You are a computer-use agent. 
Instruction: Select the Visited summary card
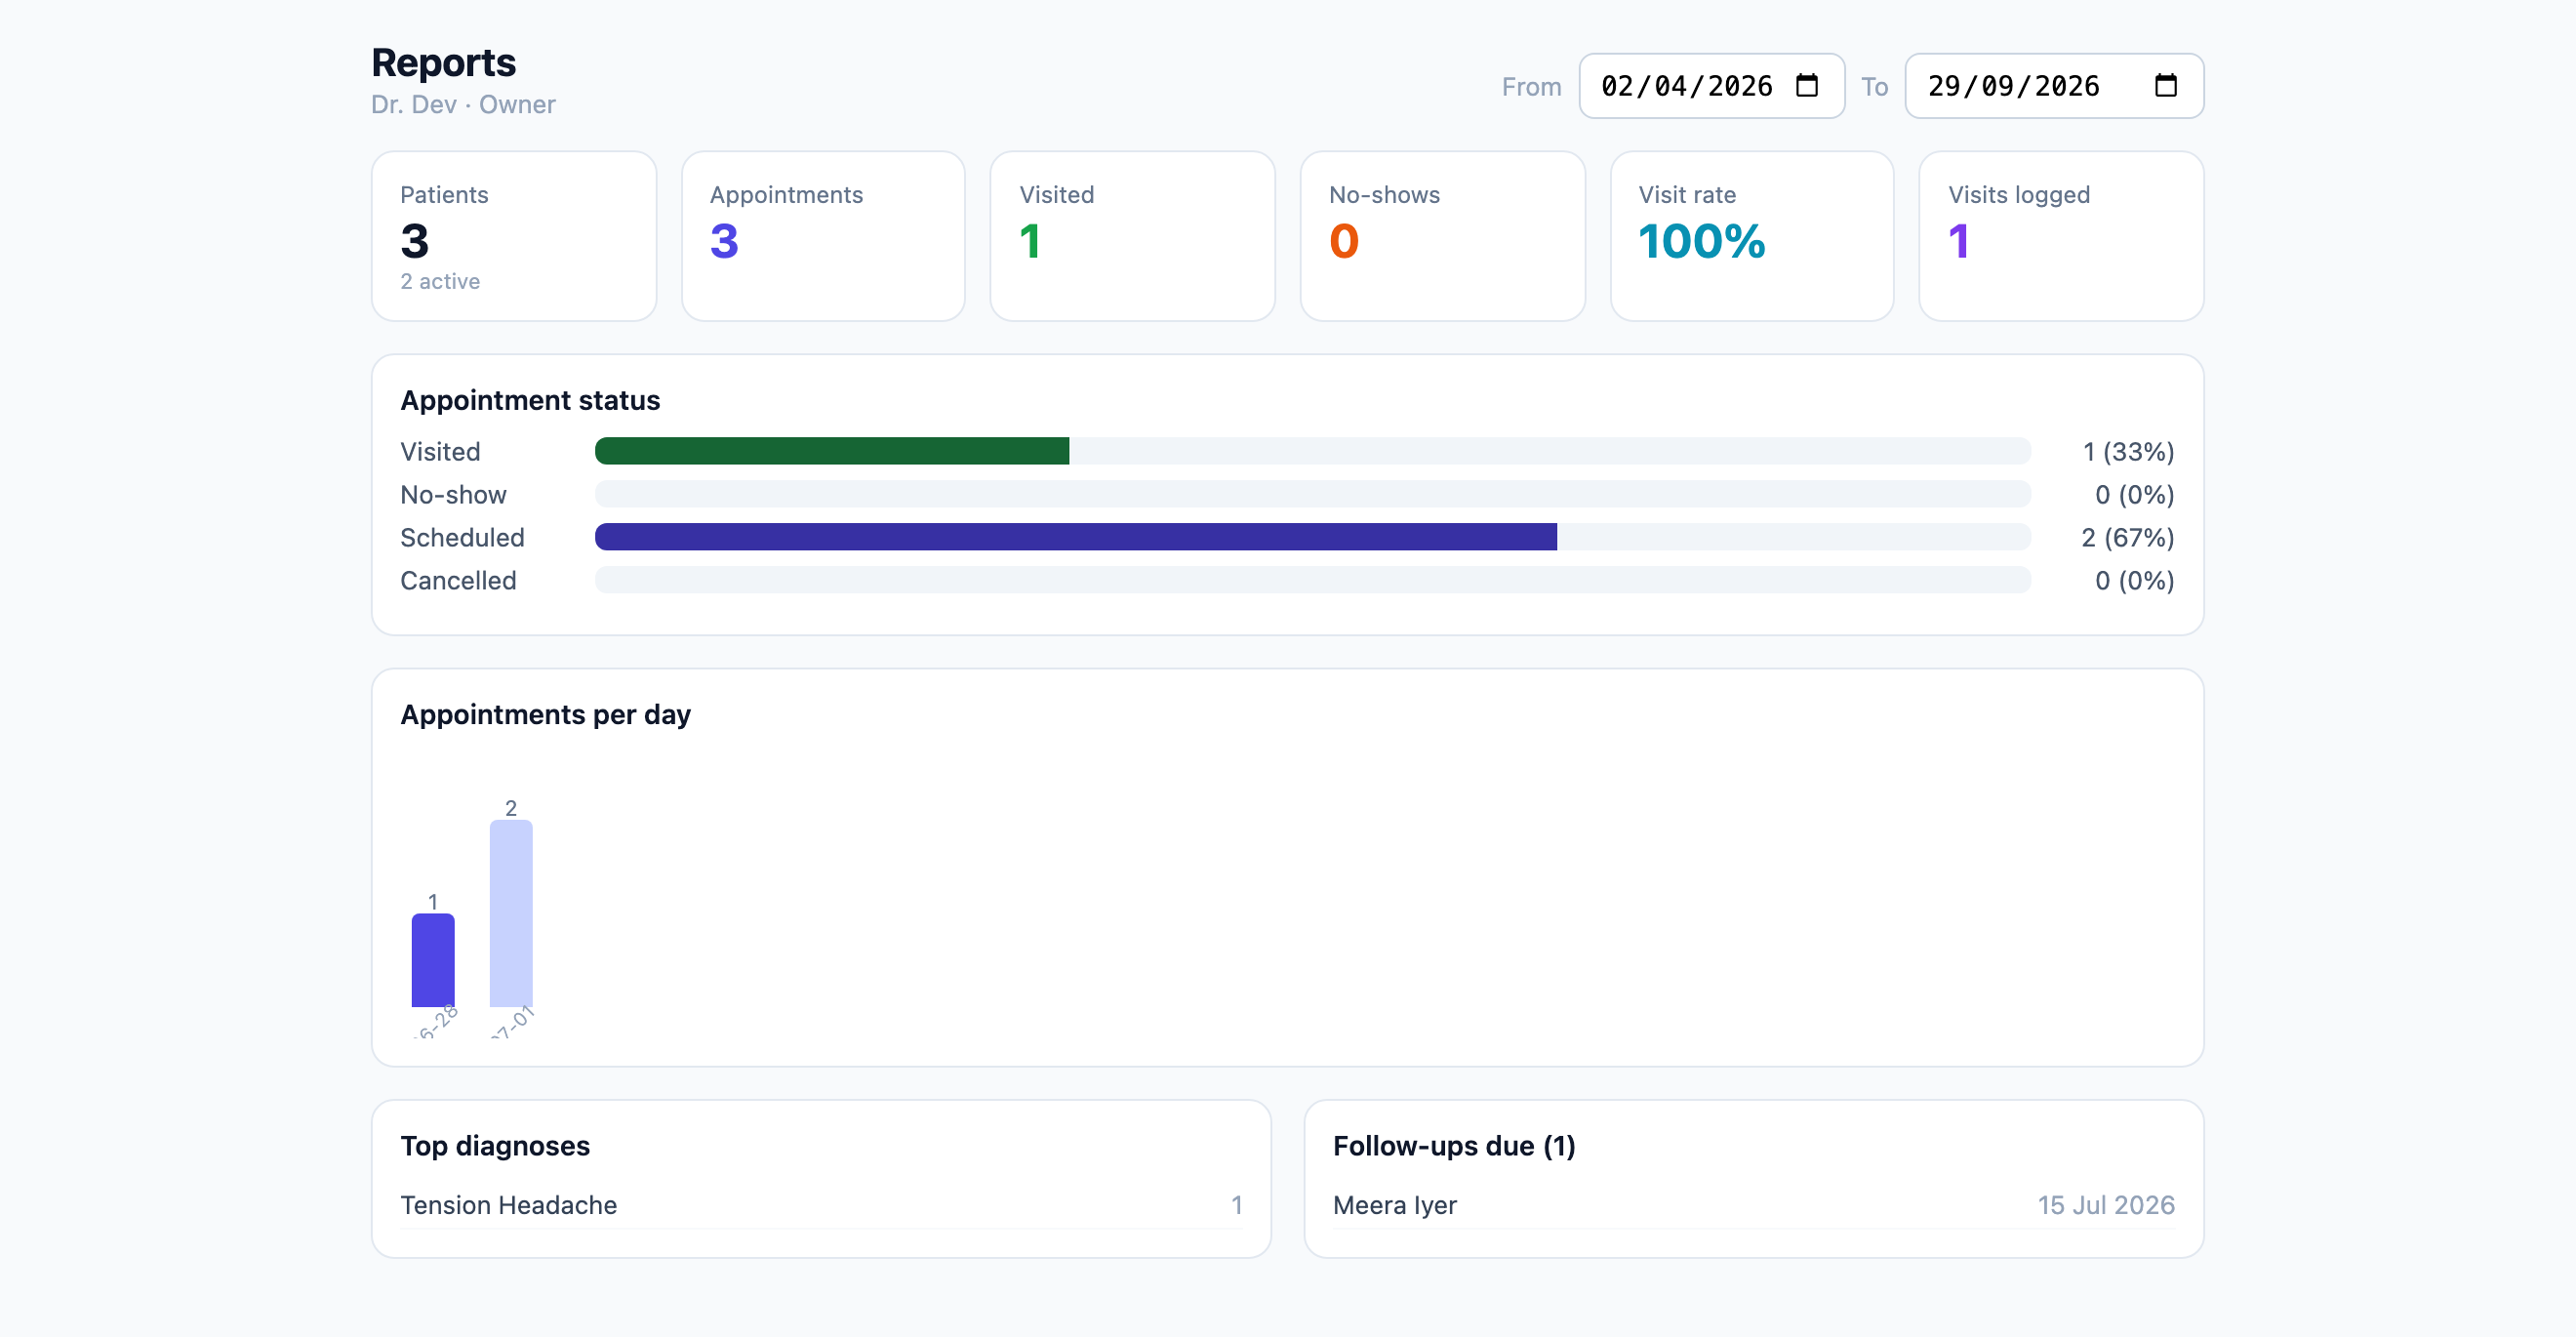pos(1132,236)
